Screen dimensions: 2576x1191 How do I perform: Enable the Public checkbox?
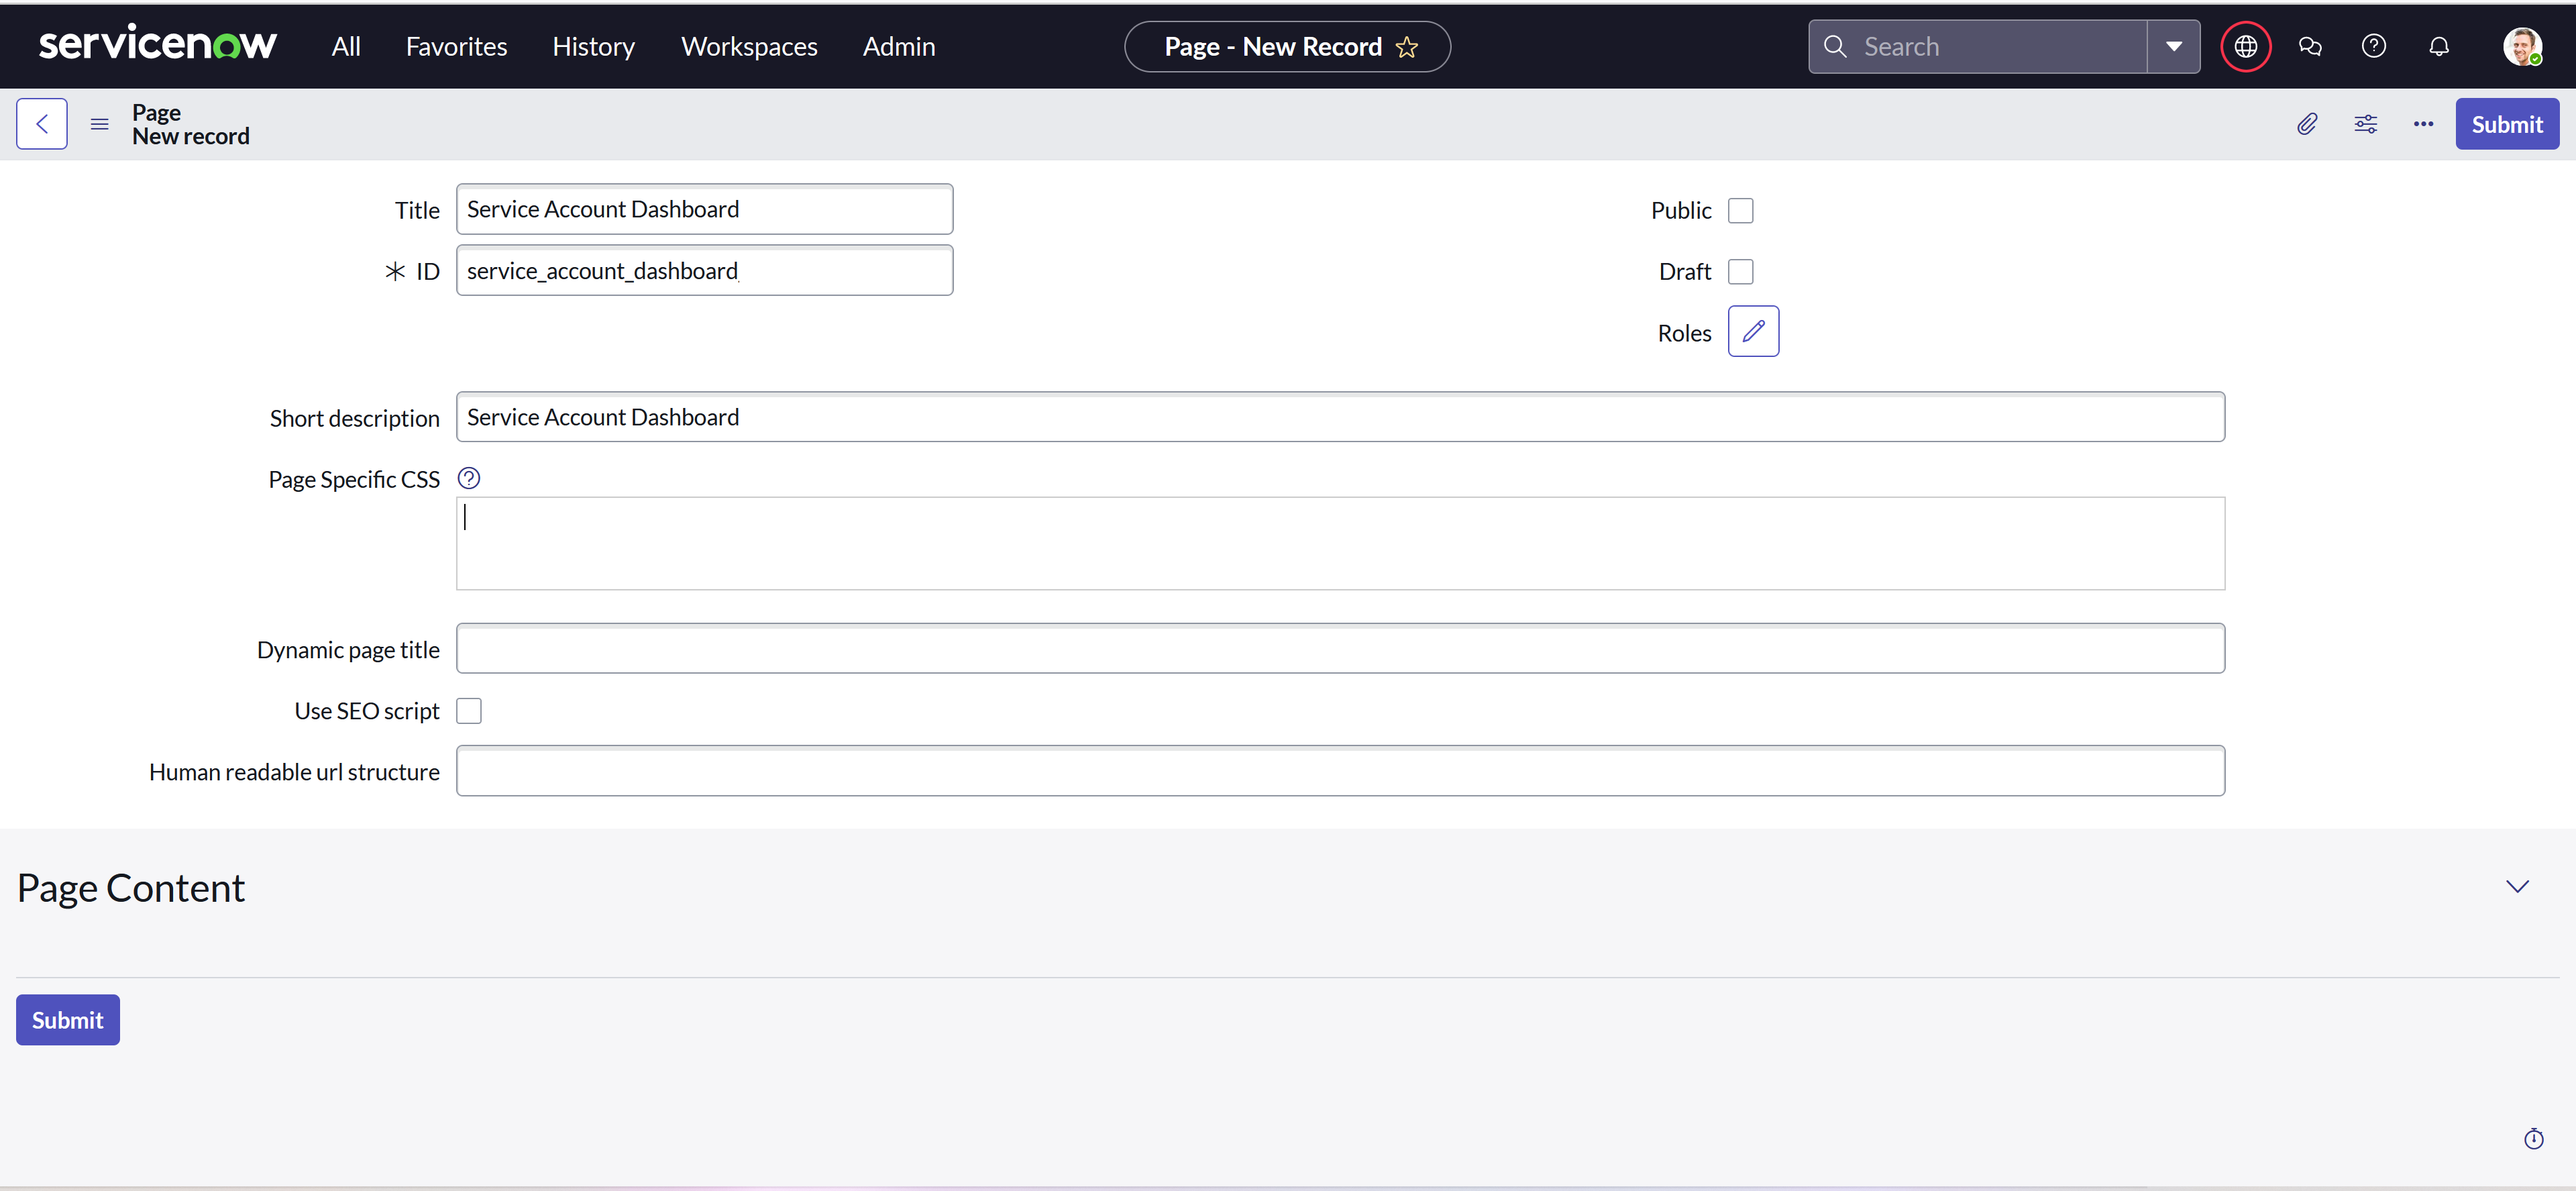pyautogui.click(x=1741, y=210)
